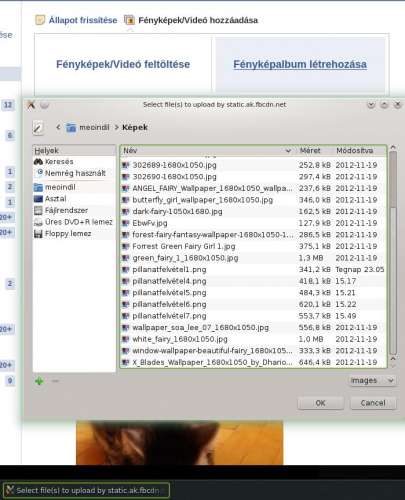The width and height of the screenshot is (405, 500).
Task: Click the binoculars Keresés icon
Action: [x=38, y=162]
